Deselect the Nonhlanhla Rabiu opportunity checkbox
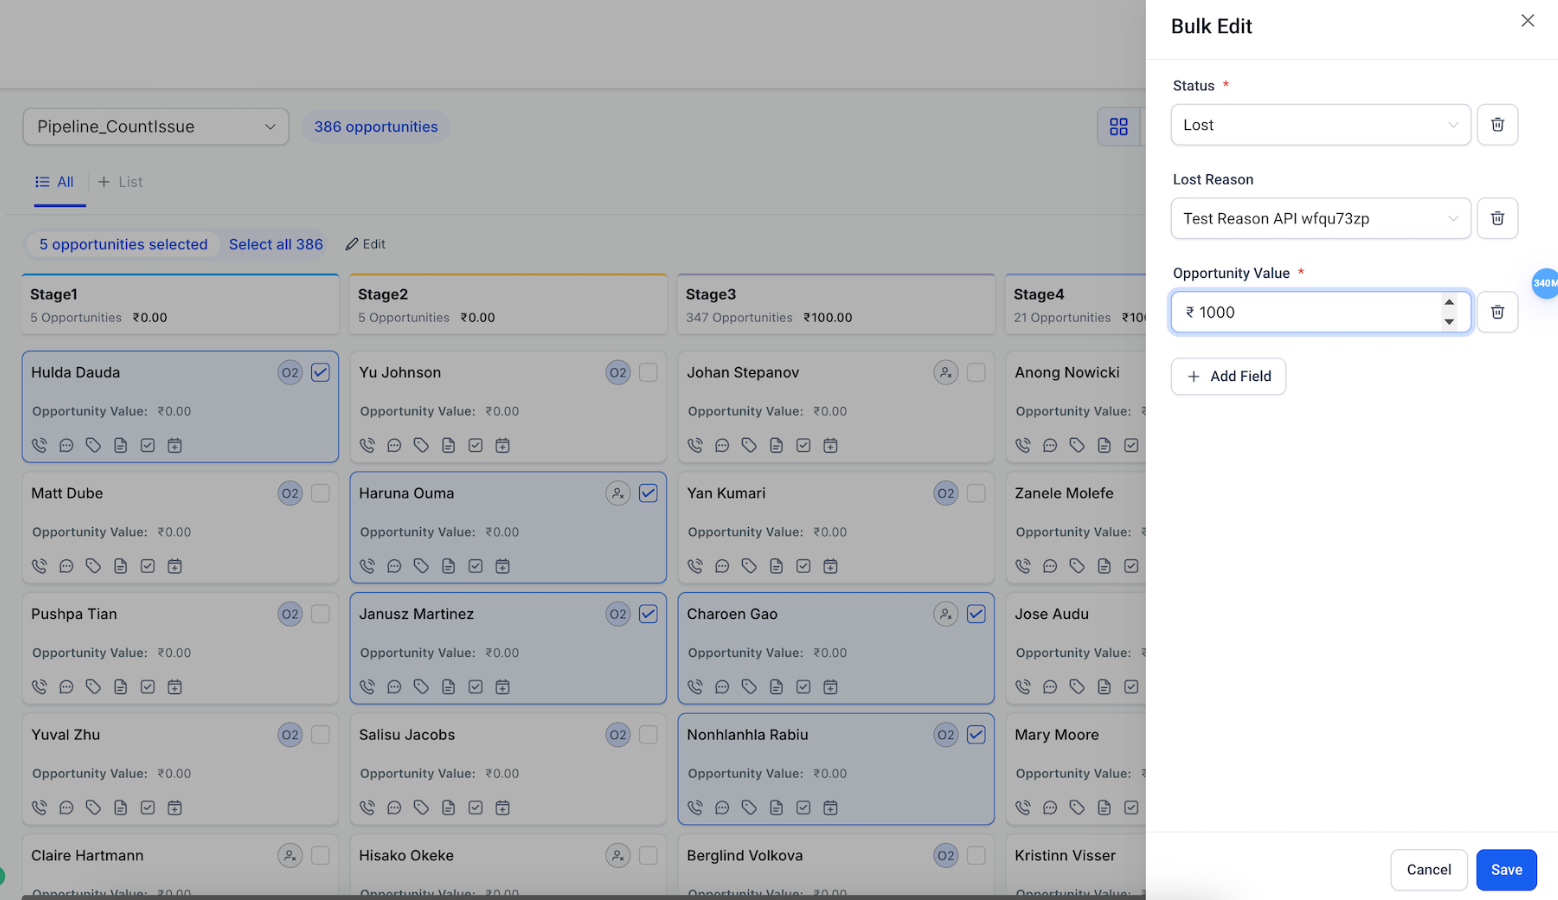This screenshot has height=900, width=1558. [976, 735]
